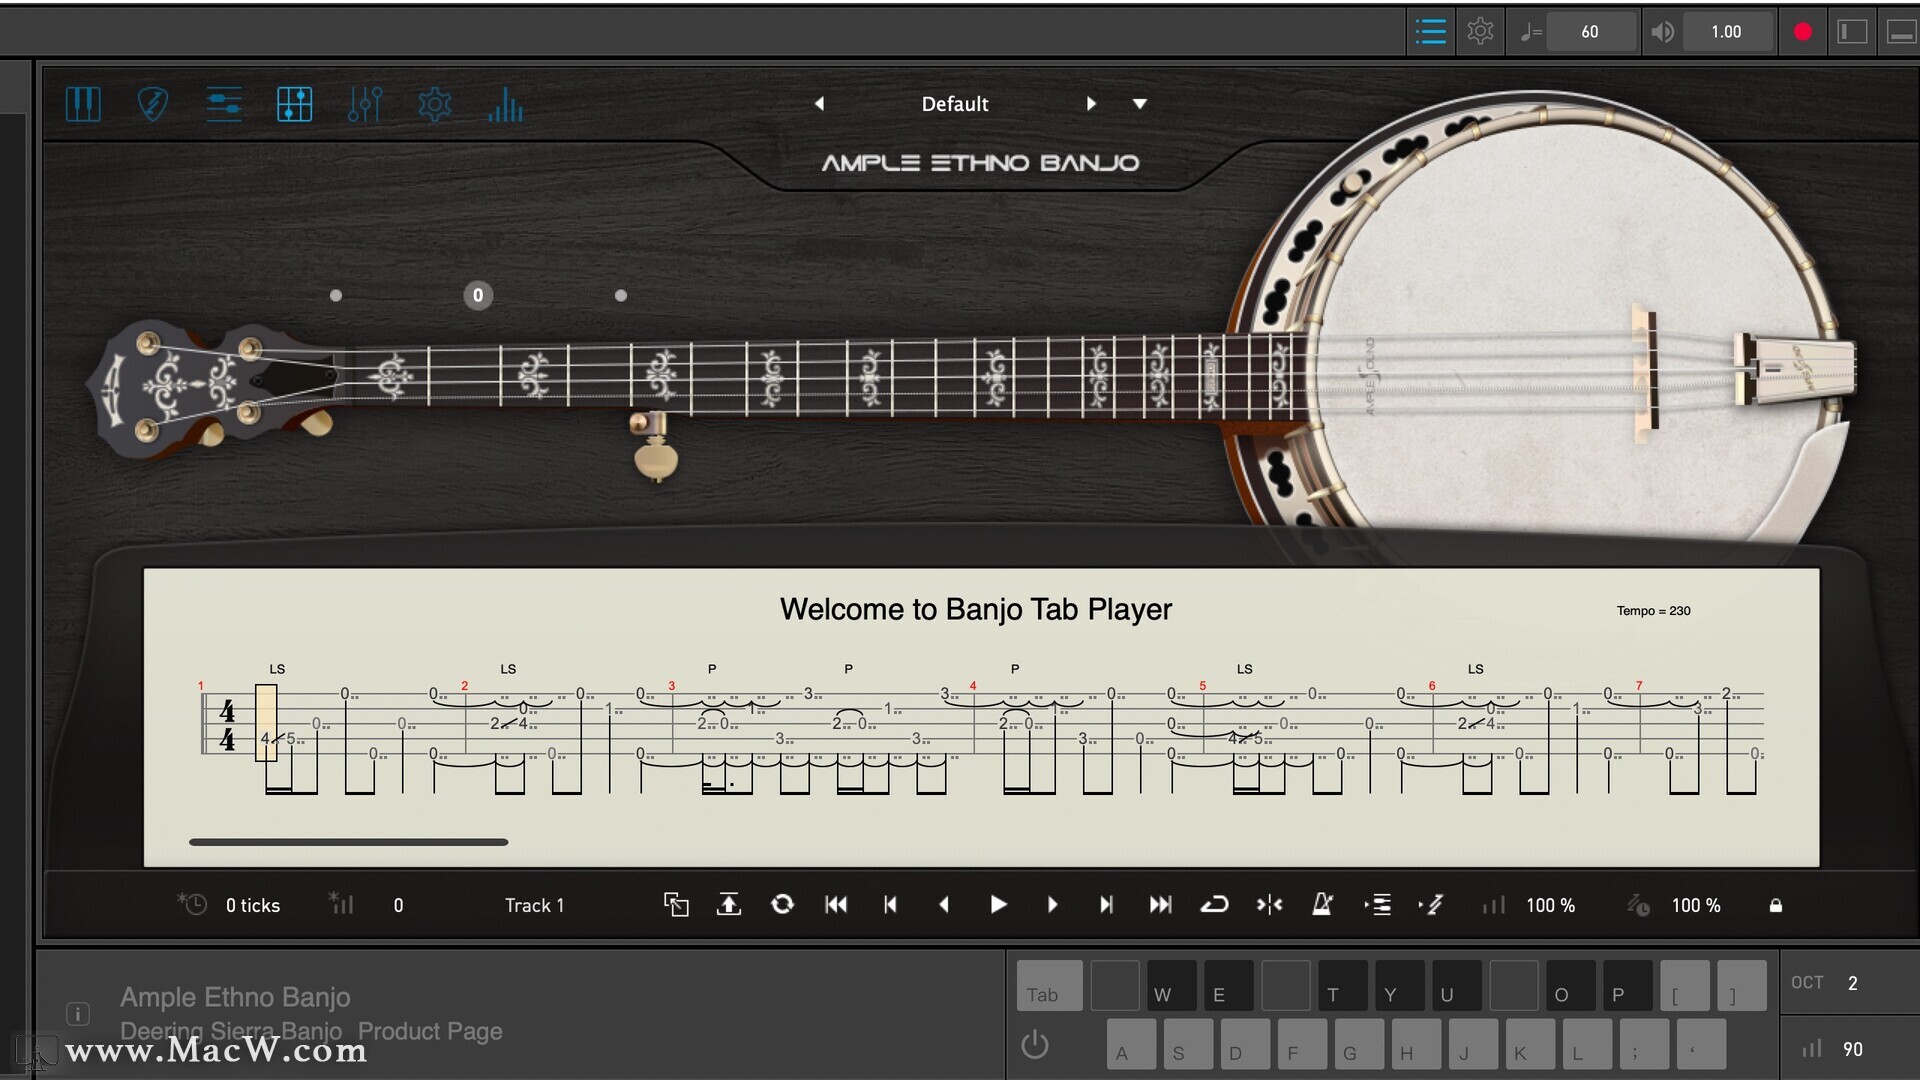This screenshot has width=1920, height=1080.
Task: Toggle the keyboard power button
Action: click(x=1035, y=1045)
